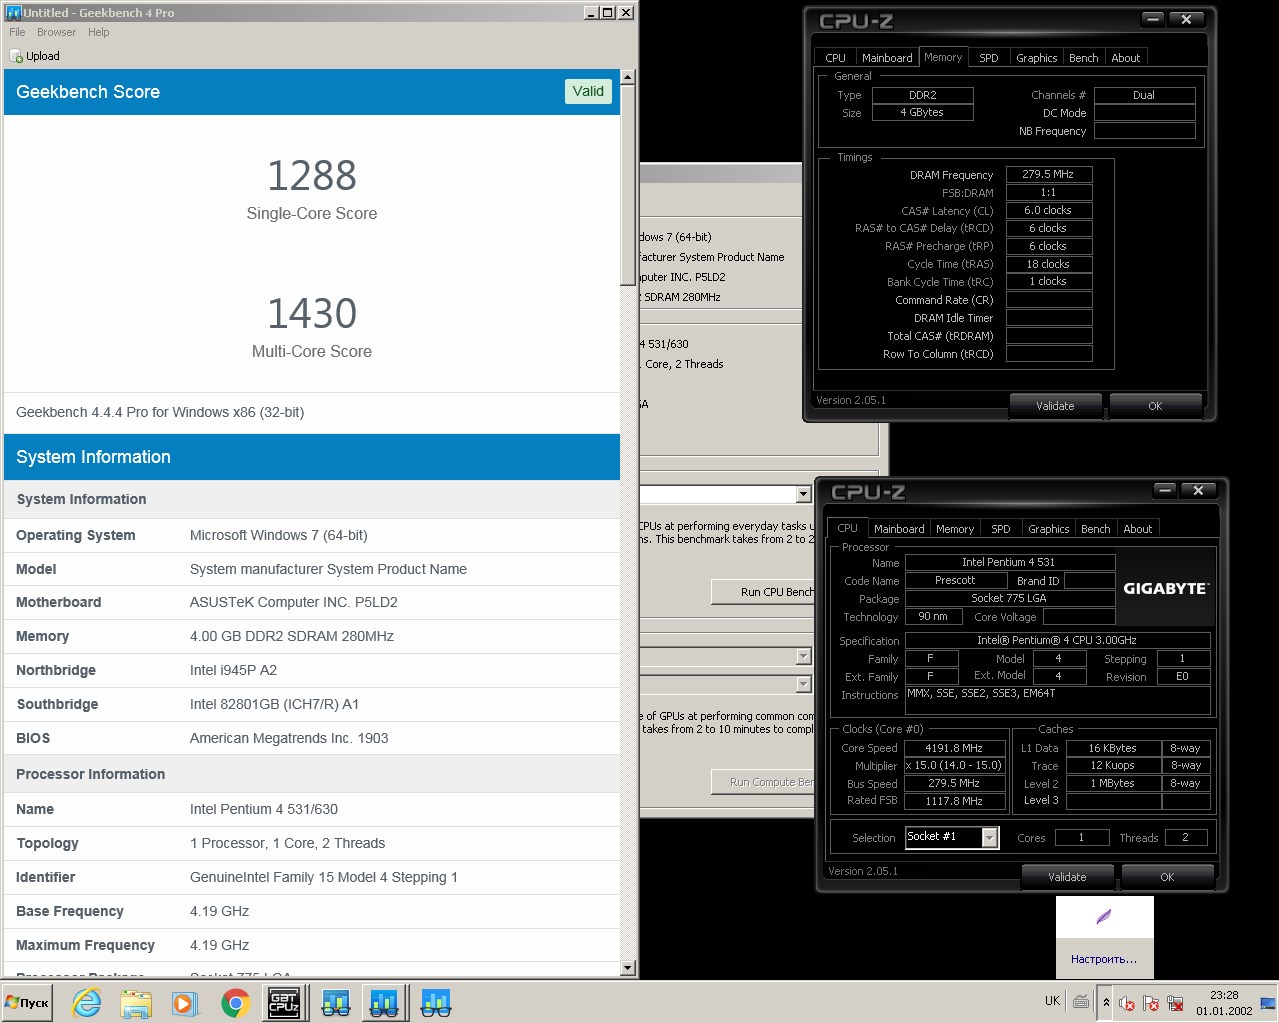
Task: Open Windows Explorer folder icon on taskbar
Action: [x=136, y=1002]
